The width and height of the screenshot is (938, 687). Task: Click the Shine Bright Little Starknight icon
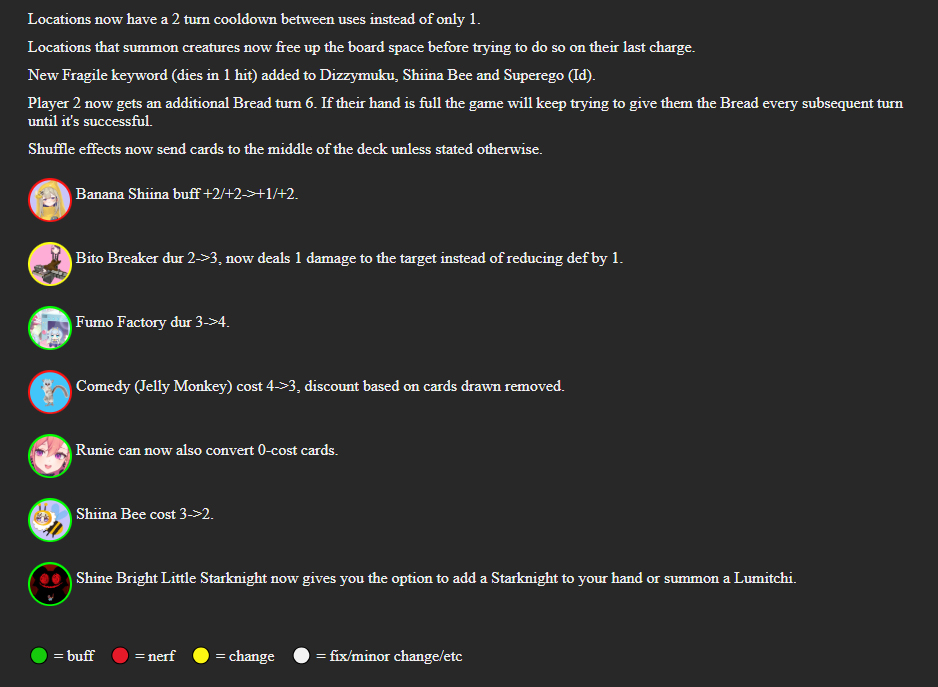click(50, 584)
